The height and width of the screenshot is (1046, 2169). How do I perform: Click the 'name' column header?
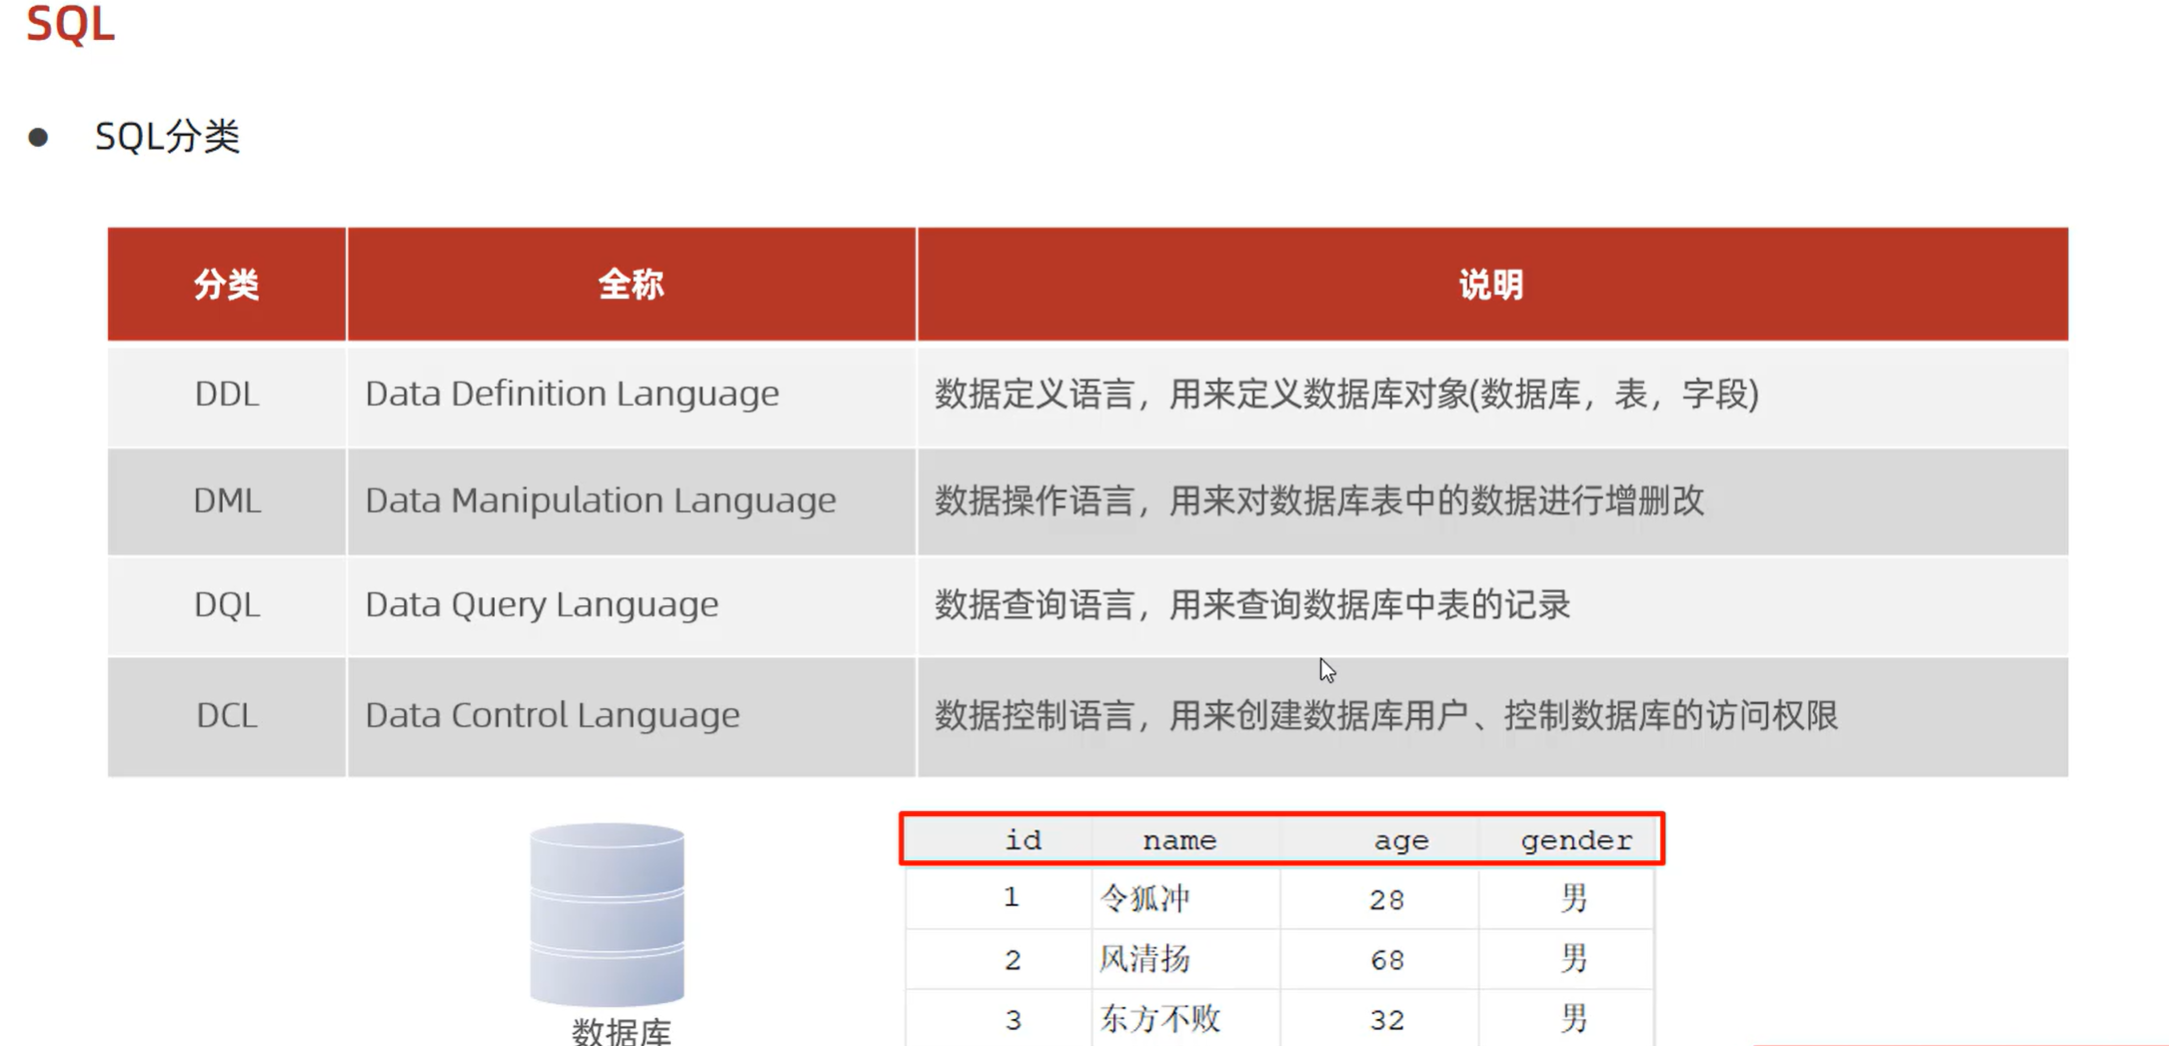1179,840
